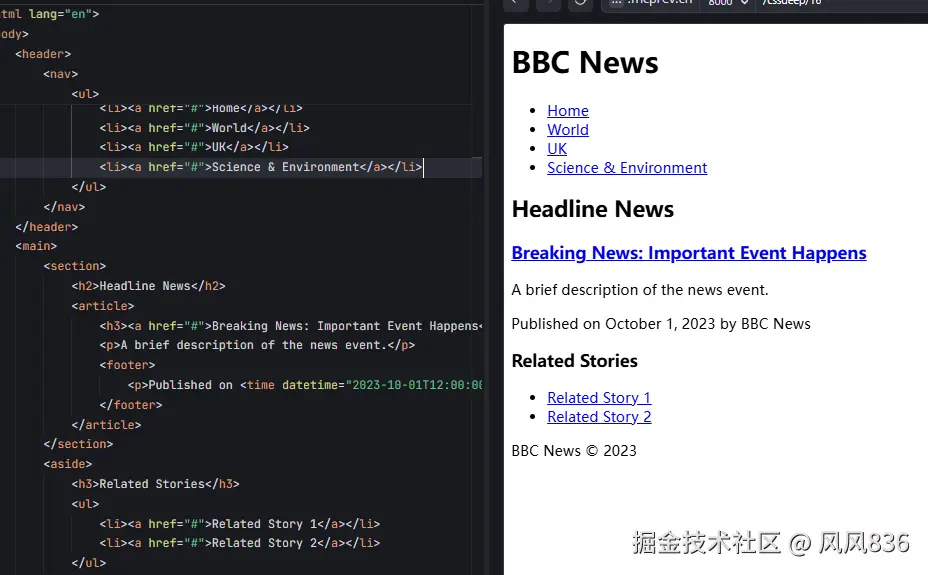928x575 pixels.
Task: Open the World navigation link in the preview
Action: [568, 130]
